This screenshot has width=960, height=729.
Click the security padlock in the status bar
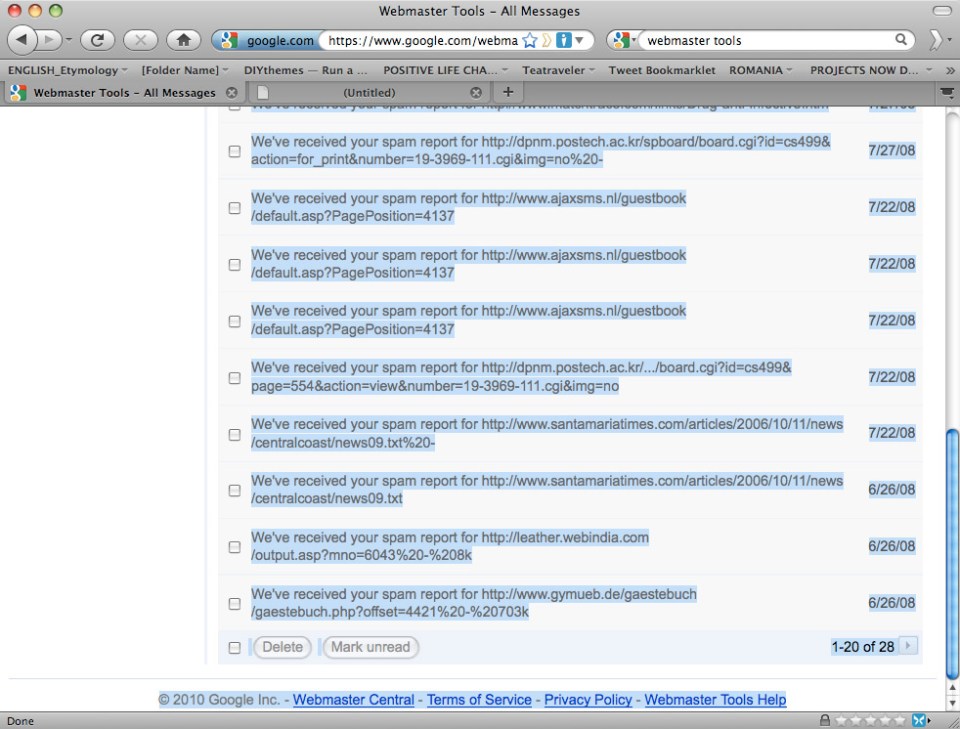click(x=824, y=720)
